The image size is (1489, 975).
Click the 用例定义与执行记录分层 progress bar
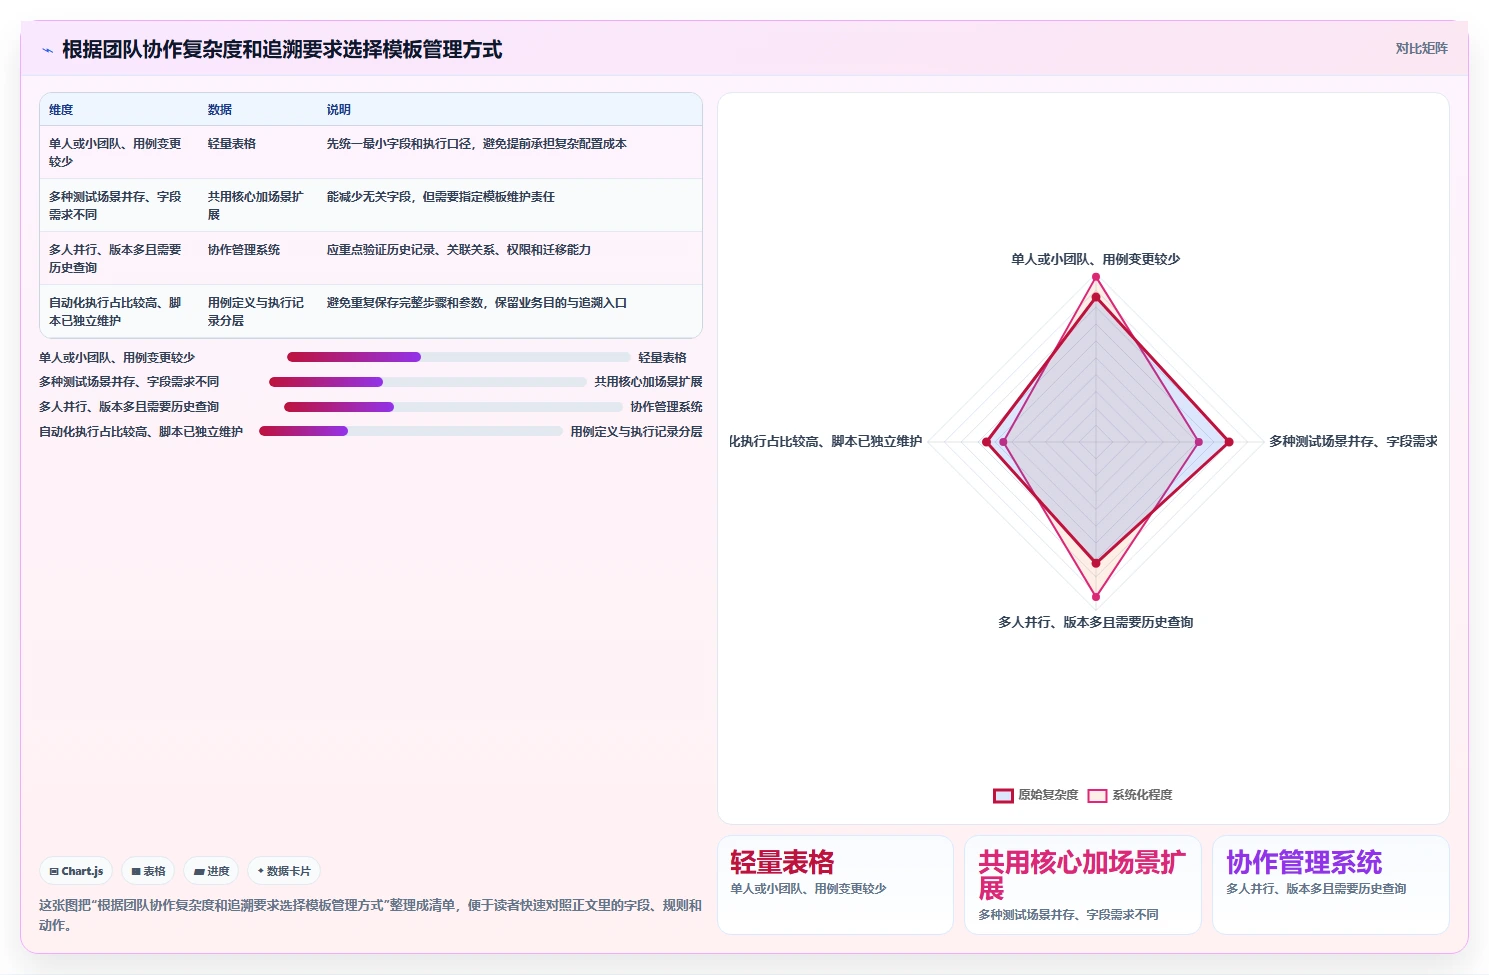coord(410,431)
